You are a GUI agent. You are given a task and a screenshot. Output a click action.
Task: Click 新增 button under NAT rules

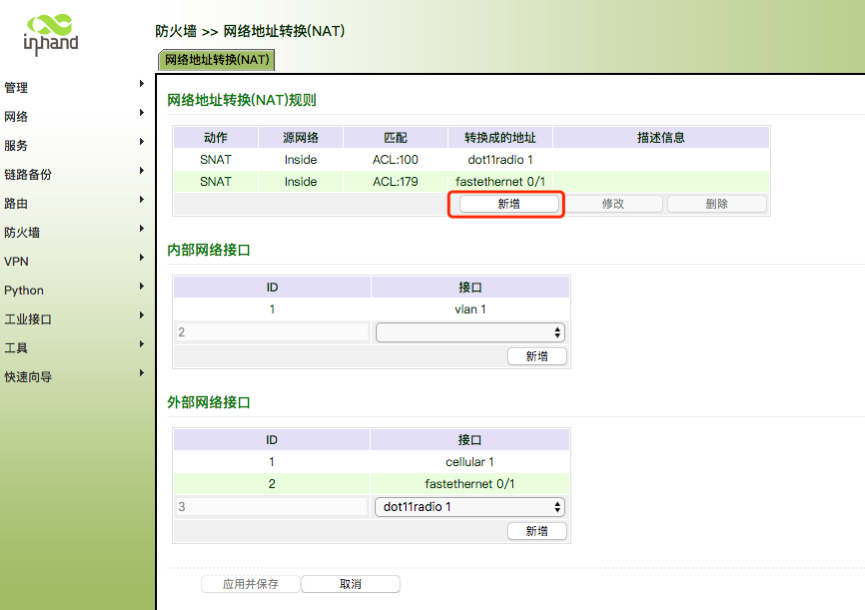point(508,204)
